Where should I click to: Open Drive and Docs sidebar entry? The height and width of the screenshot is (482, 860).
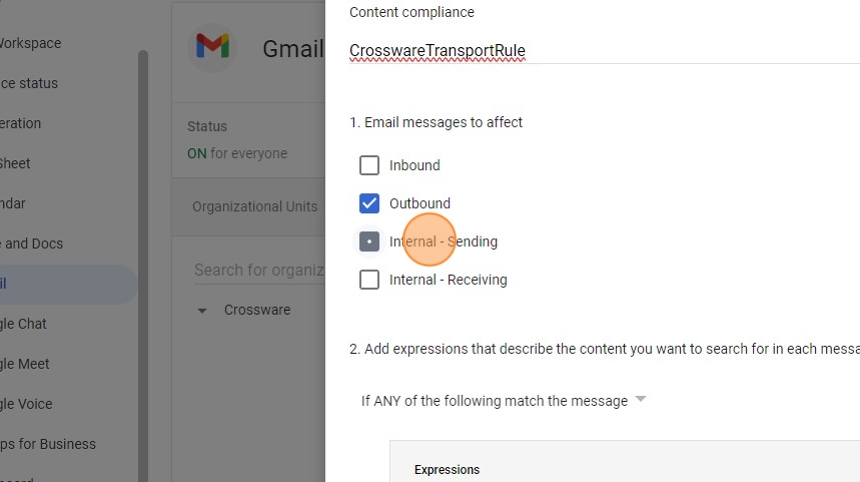pyautogui.click(x=31, y=243)
